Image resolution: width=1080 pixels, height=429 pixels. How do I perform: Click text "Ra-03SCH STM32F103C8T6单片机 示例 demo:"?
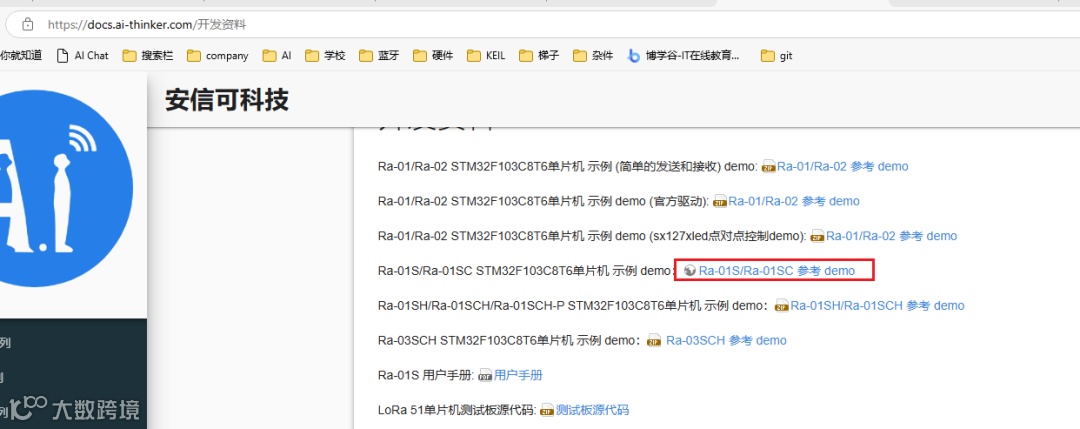pos(510,340)
